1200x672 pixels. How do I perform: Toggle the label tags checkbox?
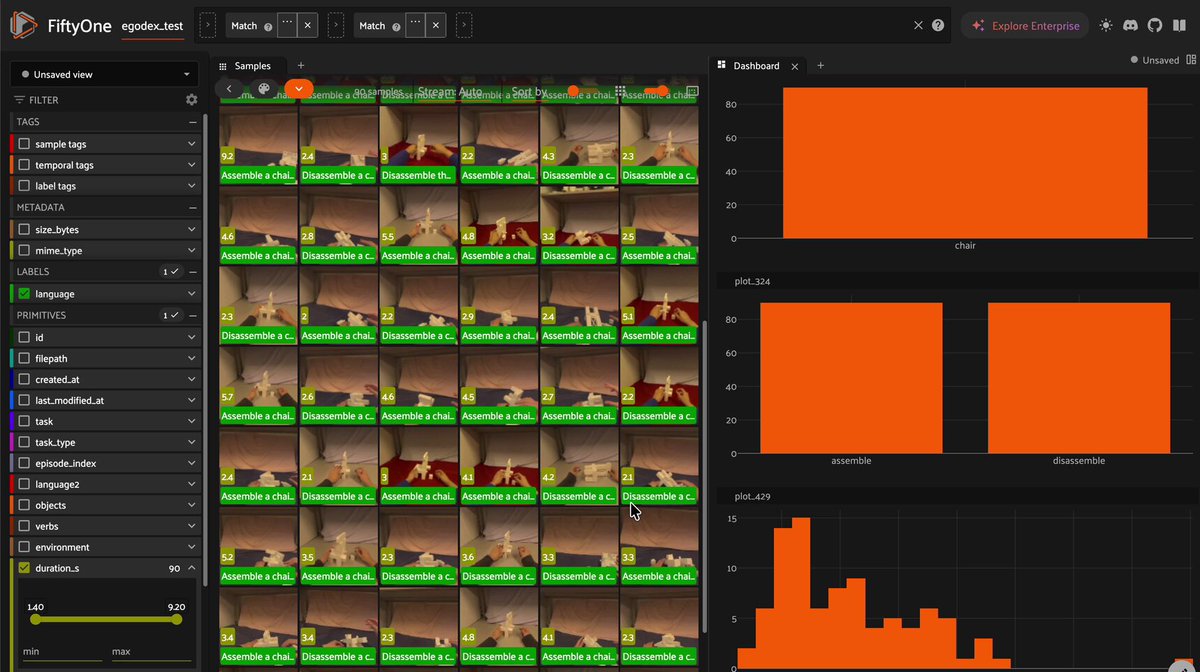pyautogui.click(x=24, y=186)
